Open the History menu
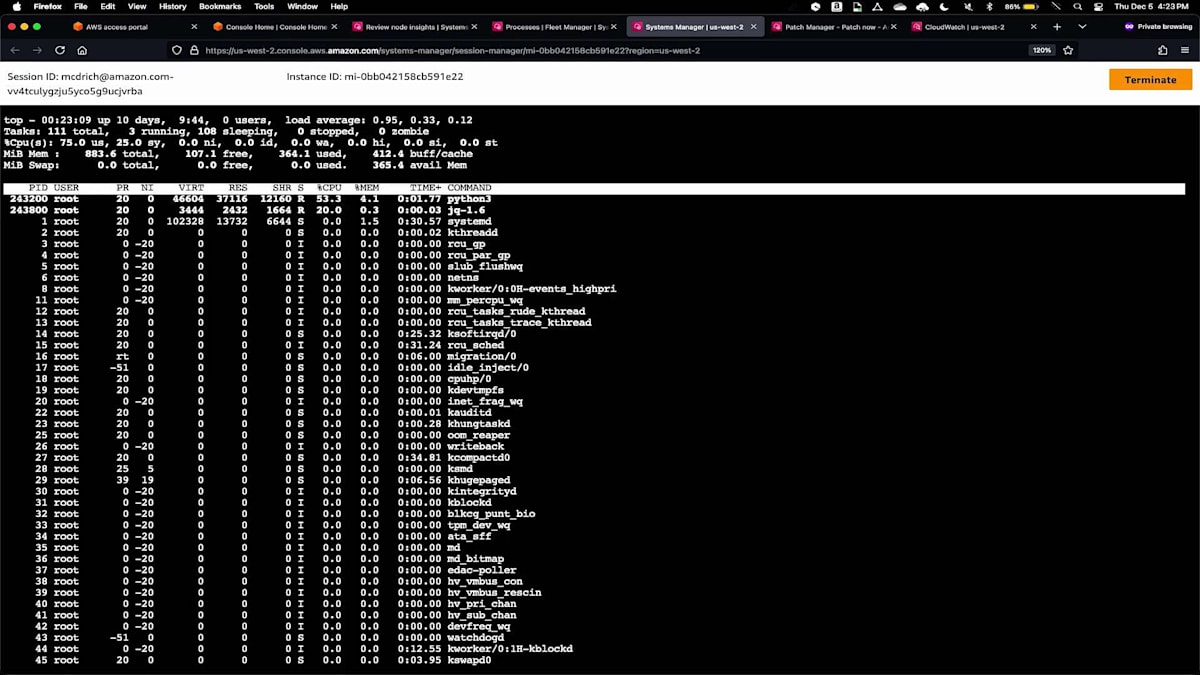 [x=172, y=6]
